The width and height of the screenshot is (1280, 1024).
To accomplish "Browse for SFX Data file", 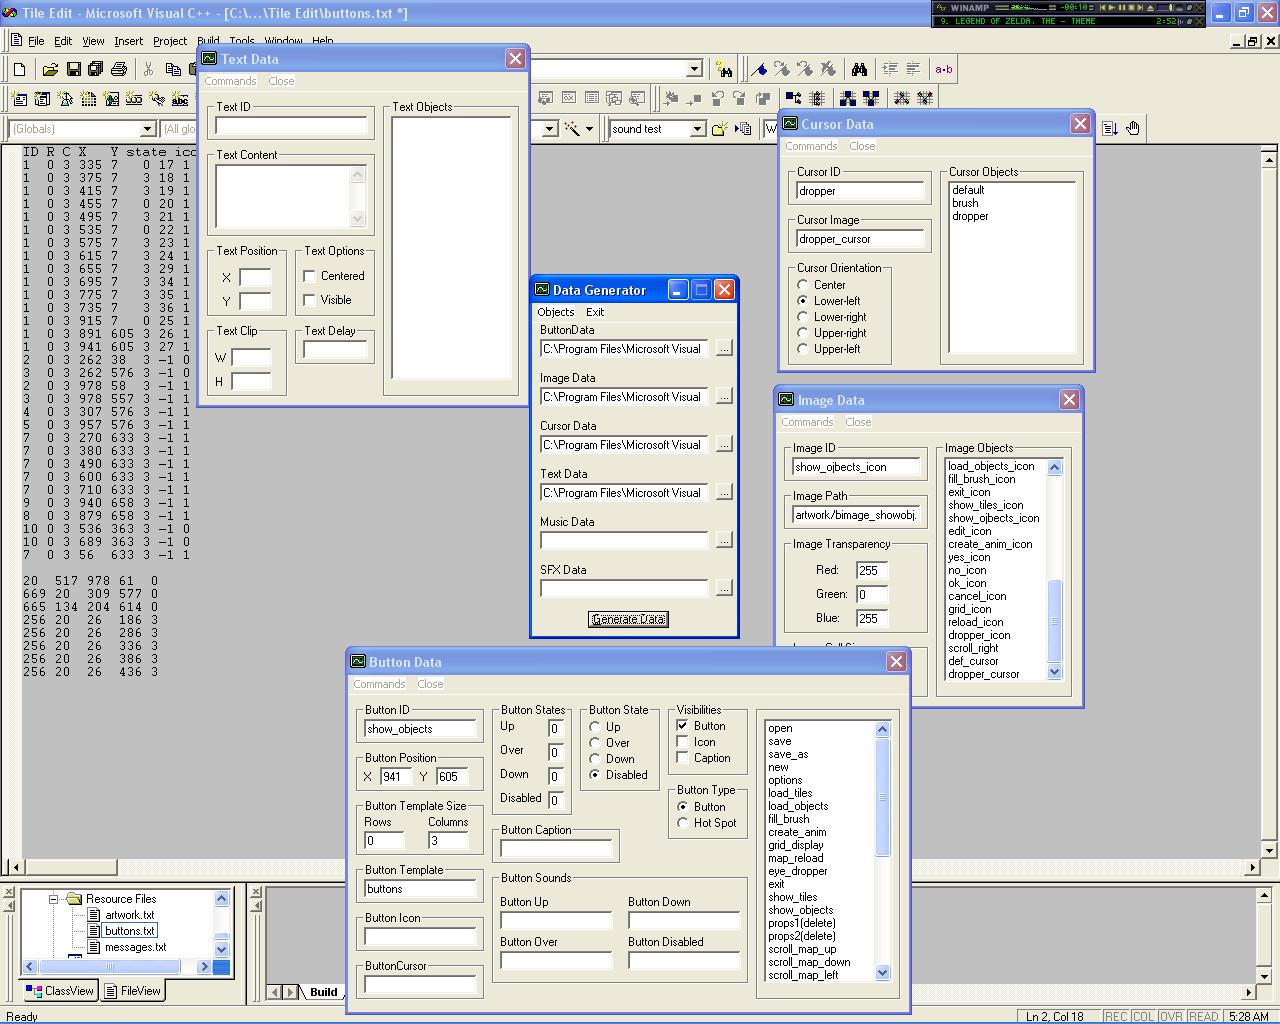I will (724, 588).
